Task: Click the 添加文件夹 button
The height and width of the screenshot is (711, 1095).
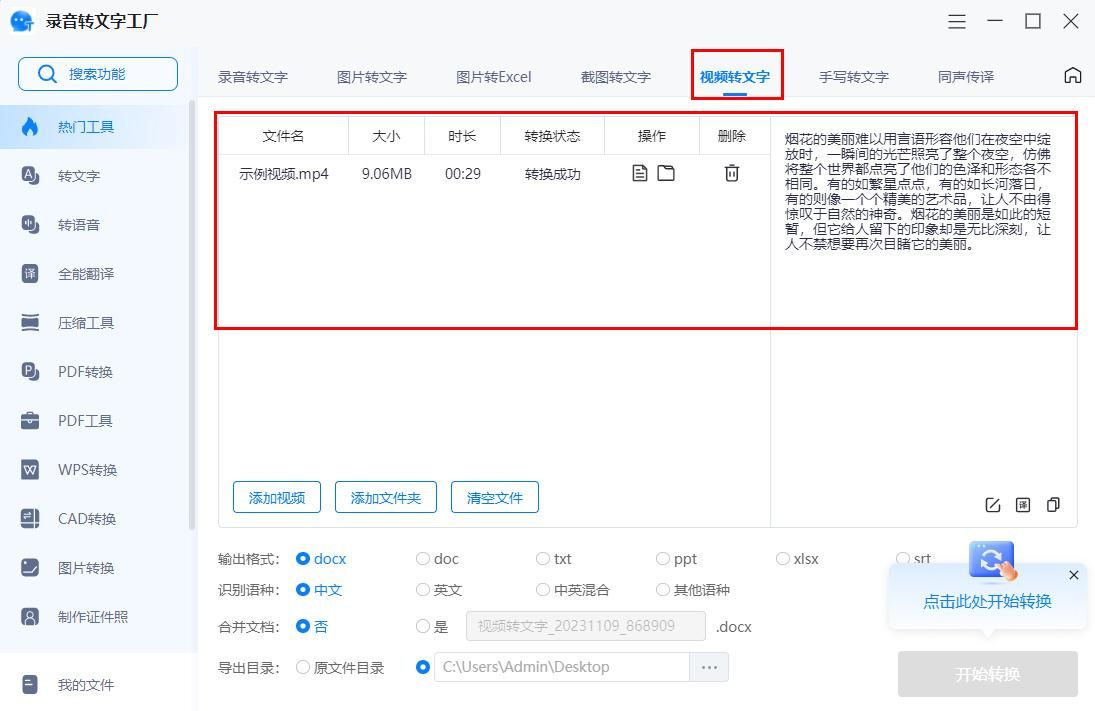Action: (x=385, y=497)
